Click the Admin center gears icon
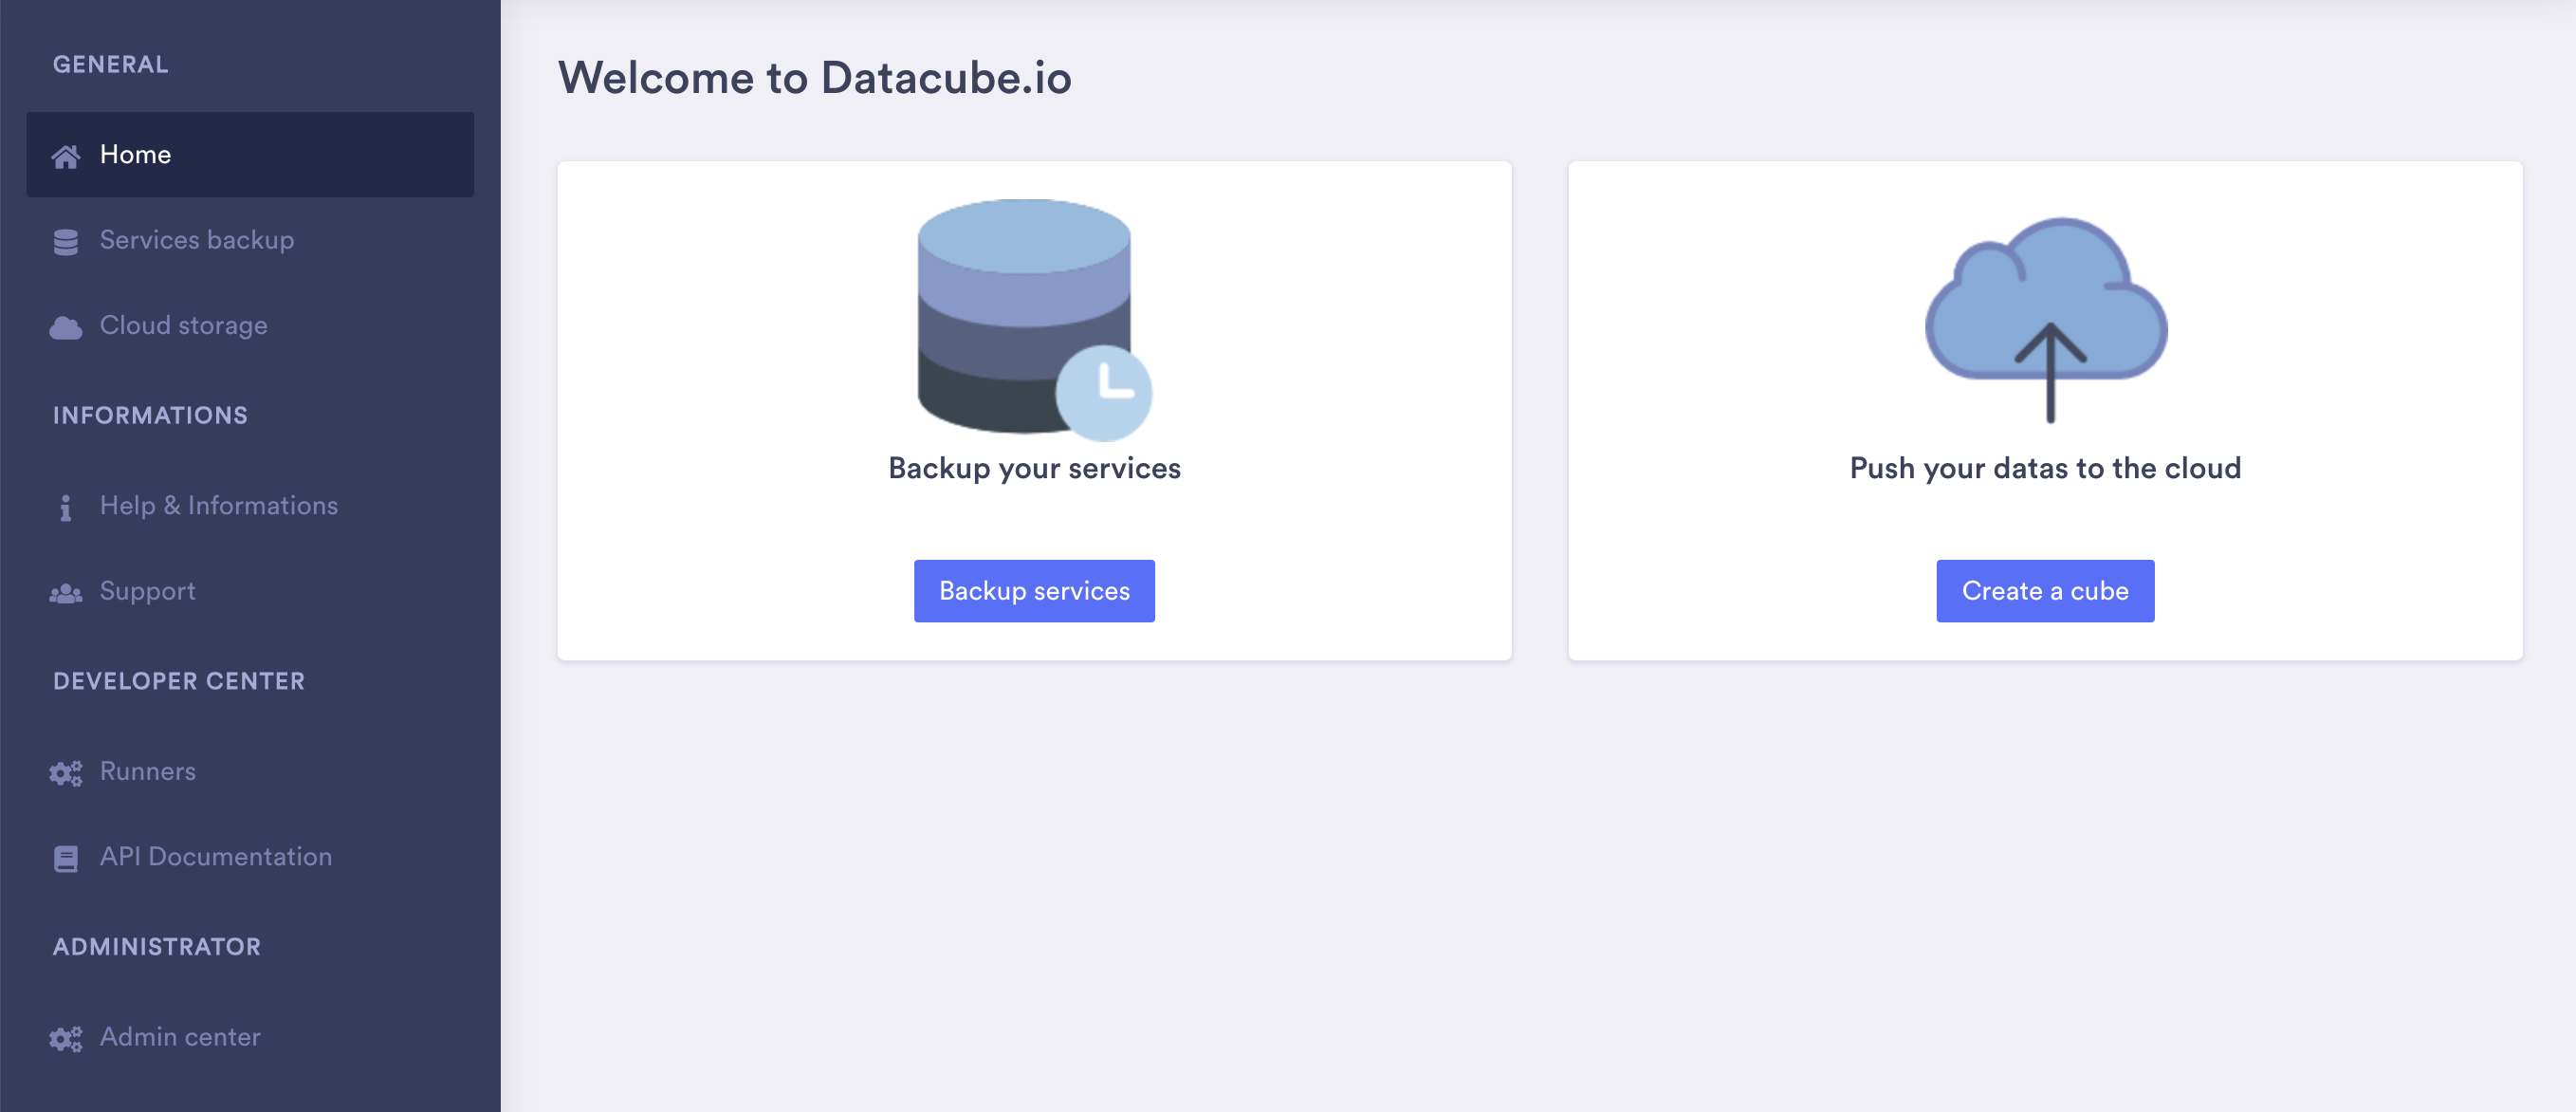Image resolution: width=2576 pixels, height=1112 pixels. tap(66, 1038)
